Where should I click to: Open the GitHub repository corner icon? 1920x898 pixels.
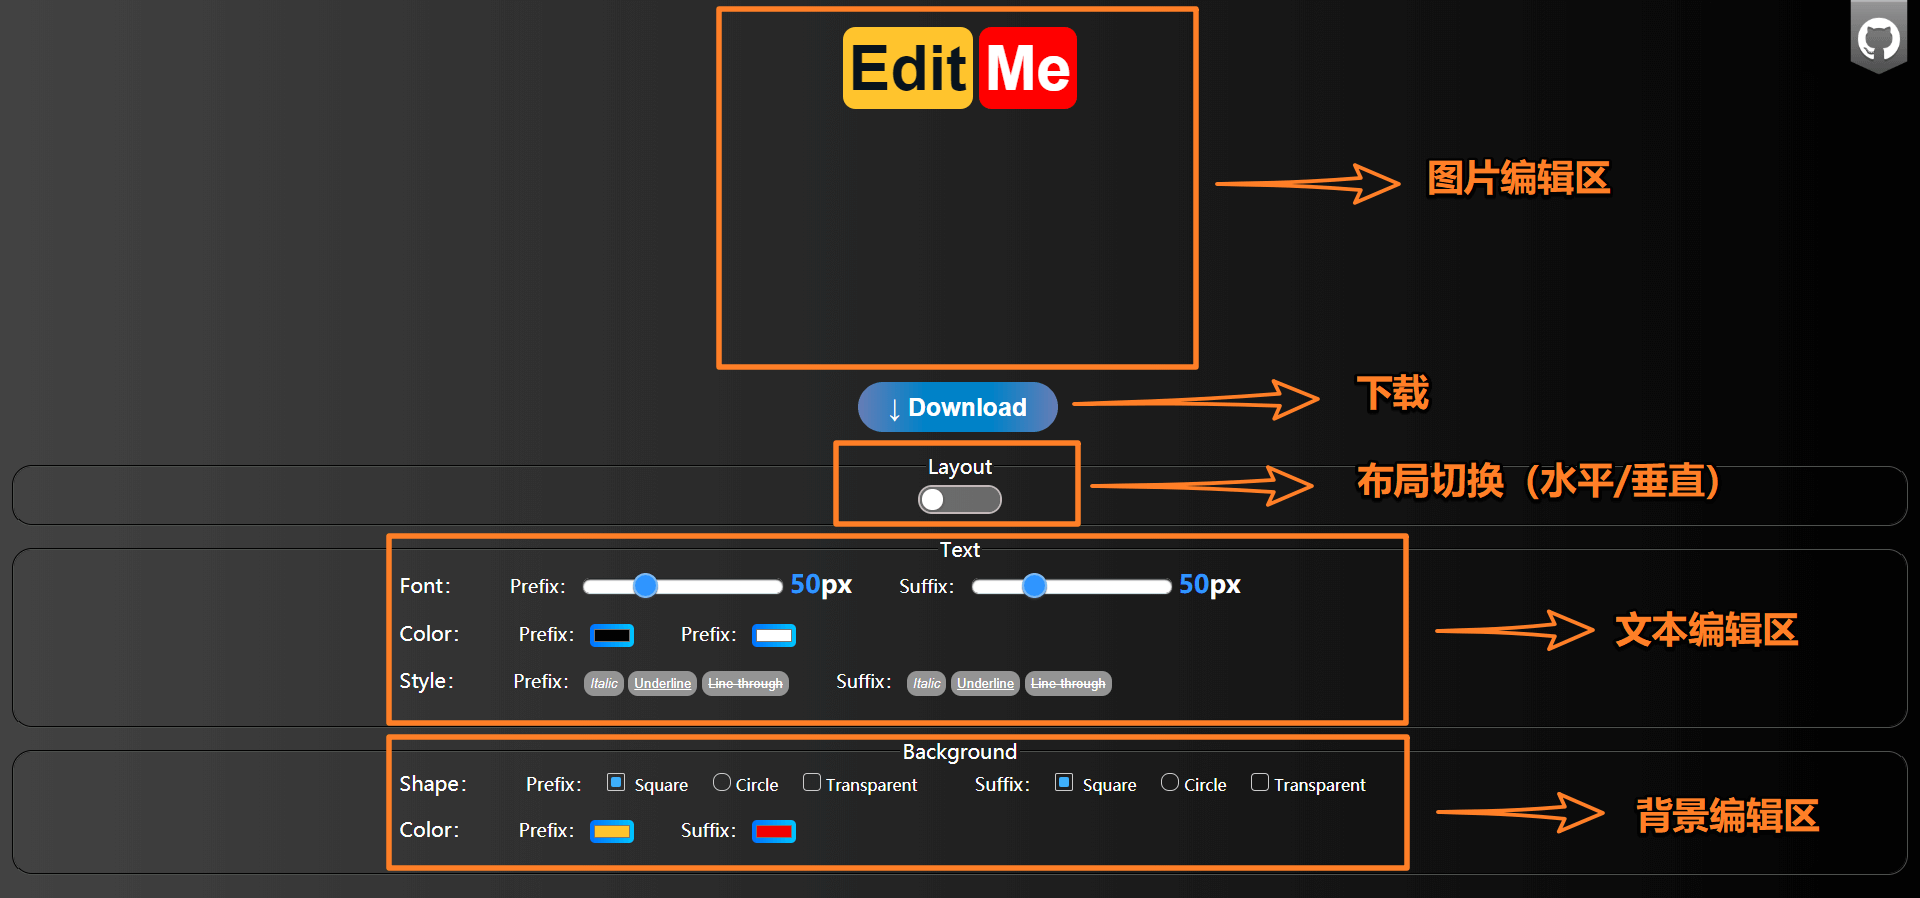coord(1878,38)
